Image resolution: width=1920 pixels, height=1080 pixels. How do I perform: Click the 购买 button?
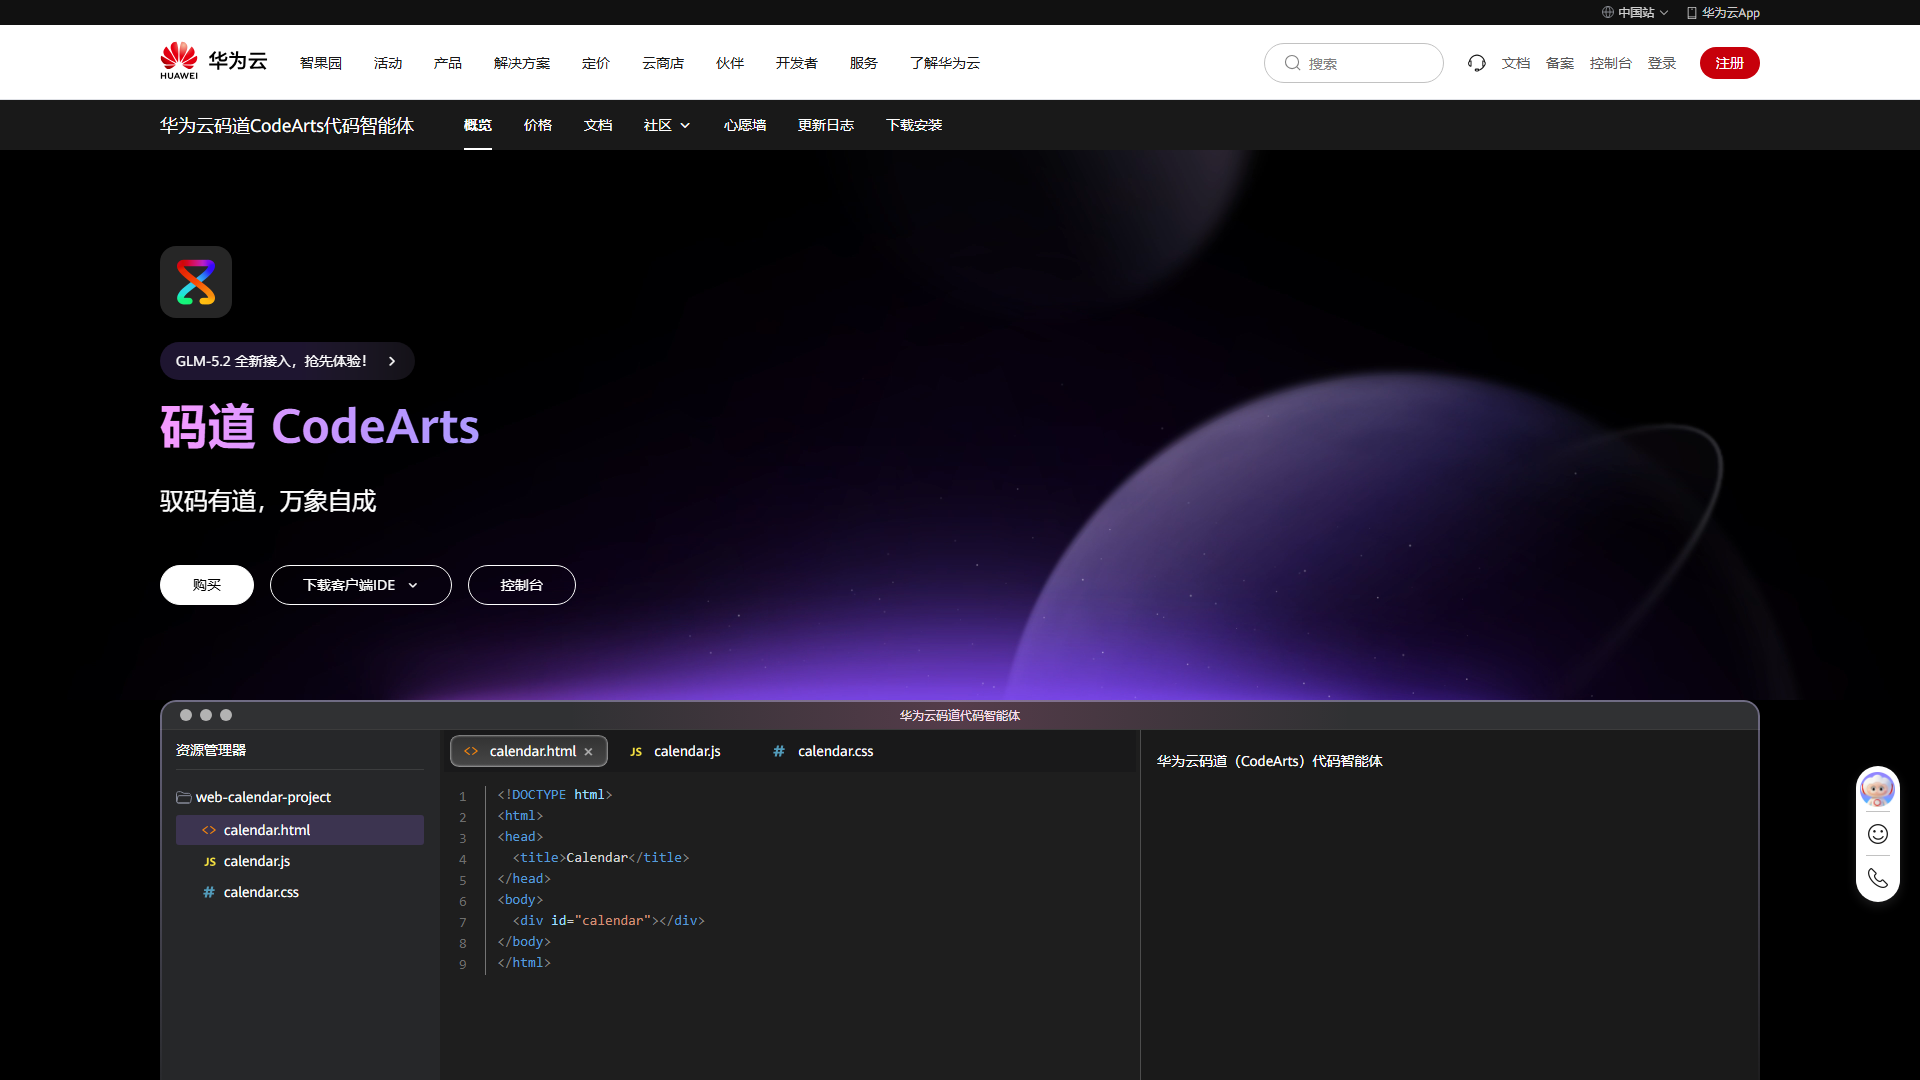point(207,585)
